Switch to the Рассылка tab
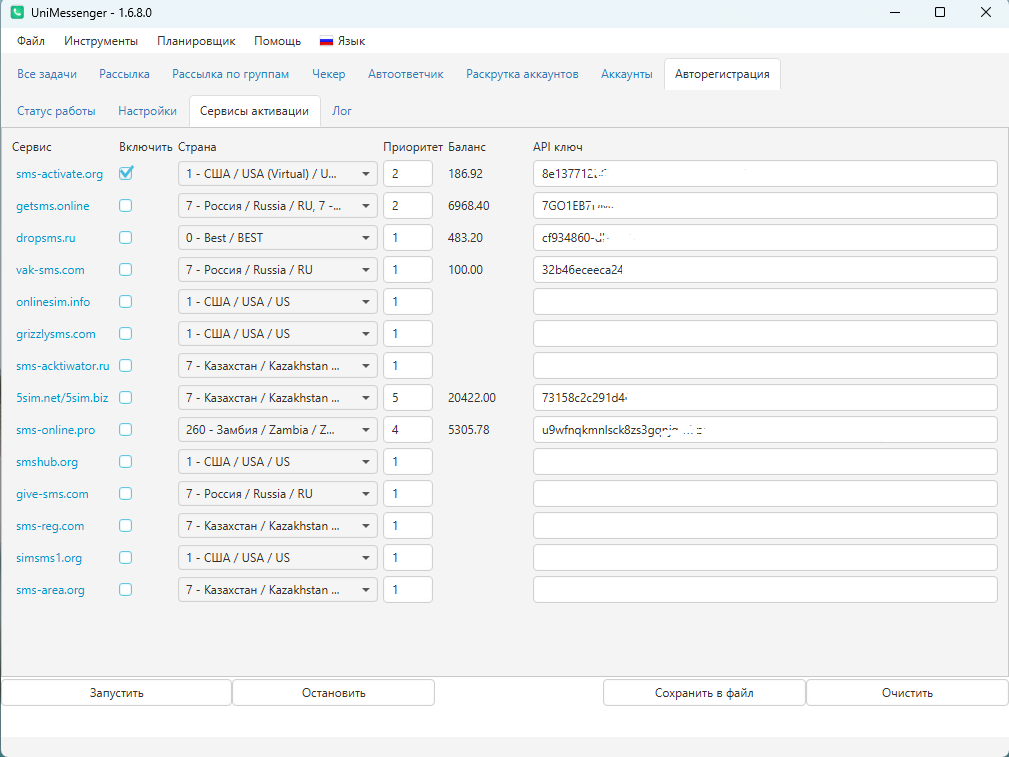The image size is (1009, 757). [x=124, y=74]
